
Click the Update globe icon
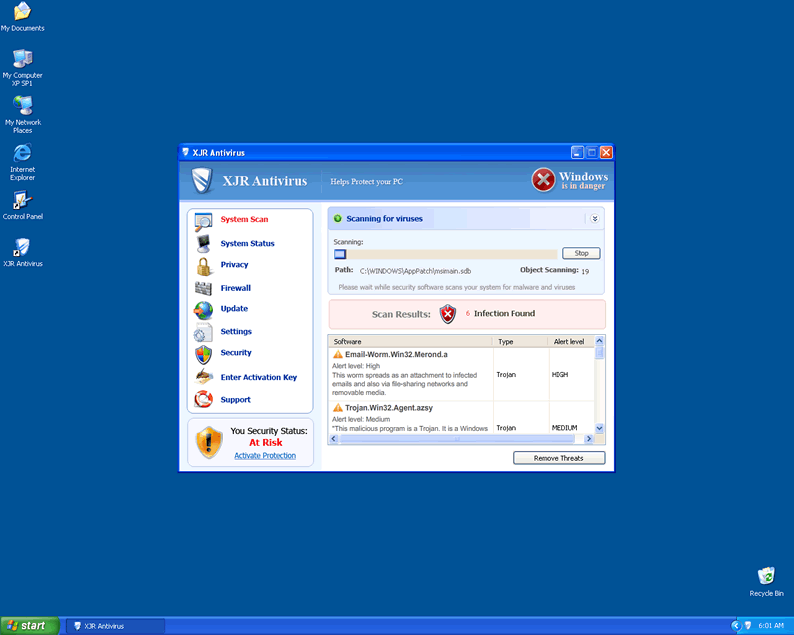[x=203, y=309]
